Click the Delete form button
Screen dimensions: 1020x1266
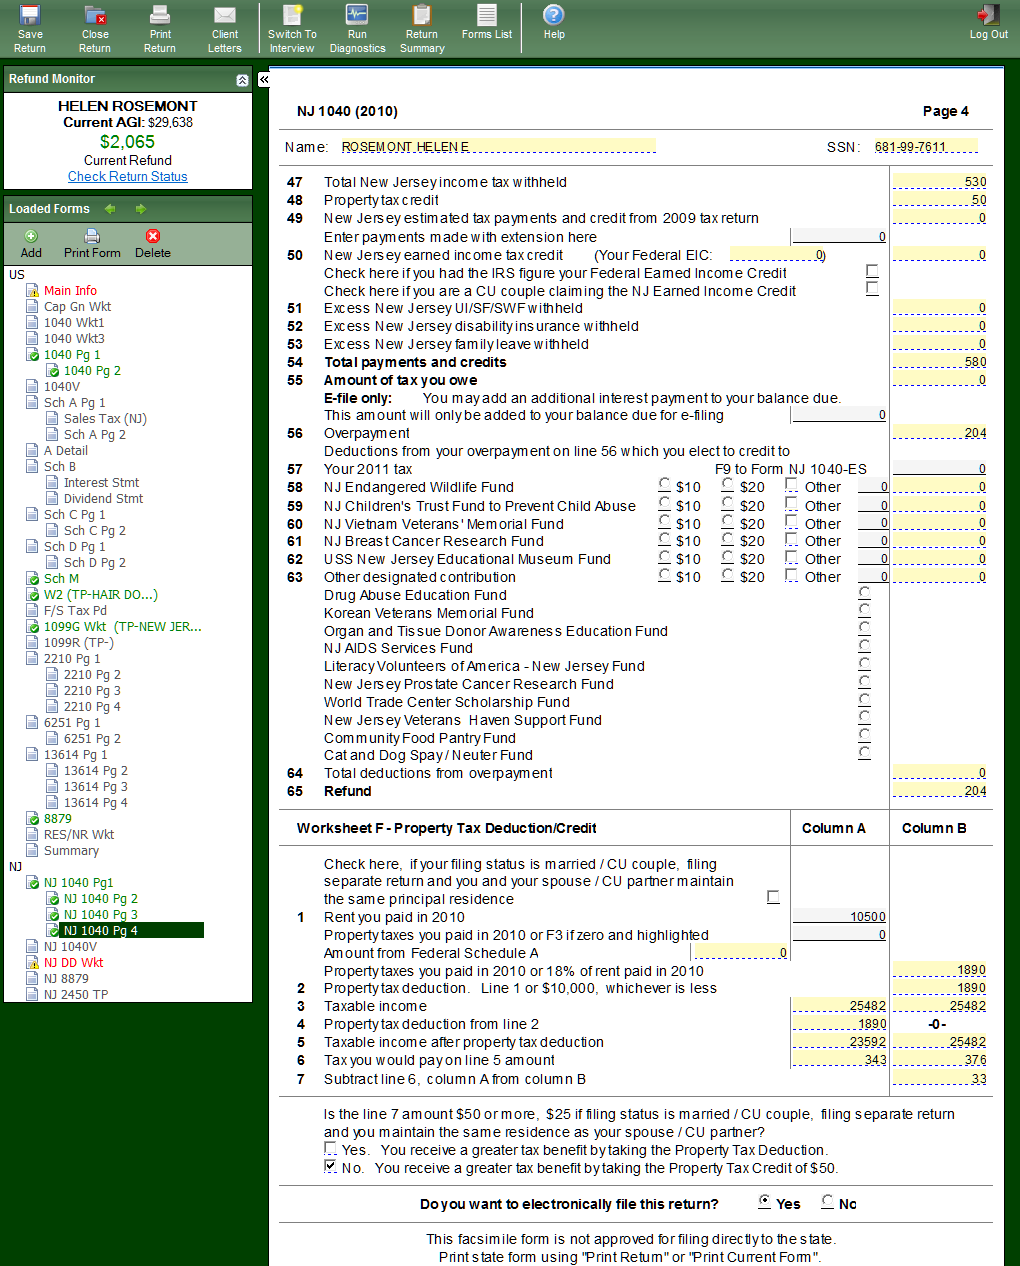coord(152,243)
